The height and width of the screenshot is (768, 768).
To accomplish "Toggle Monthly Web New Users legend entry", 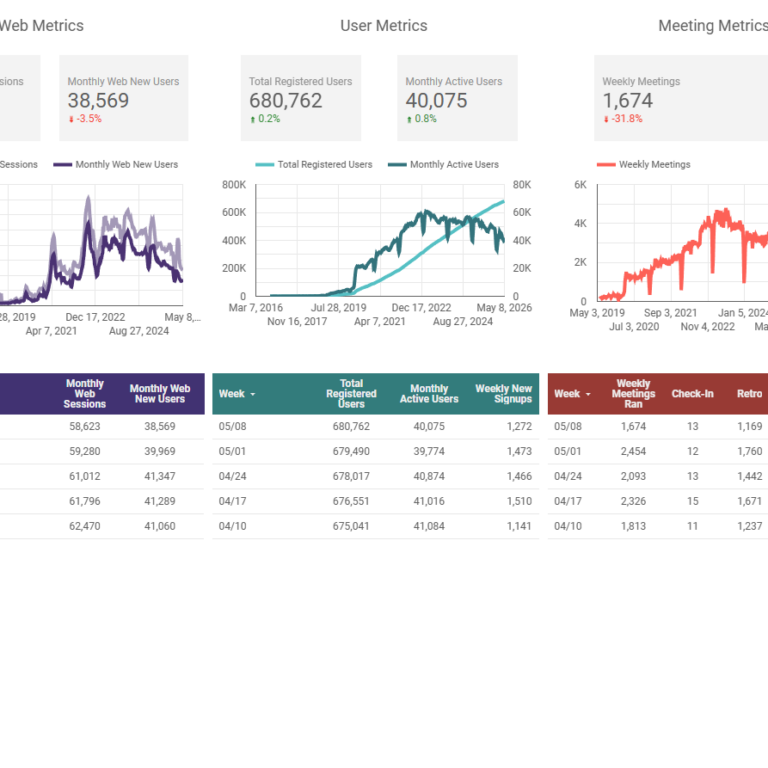I will click(x=116, y=165).
